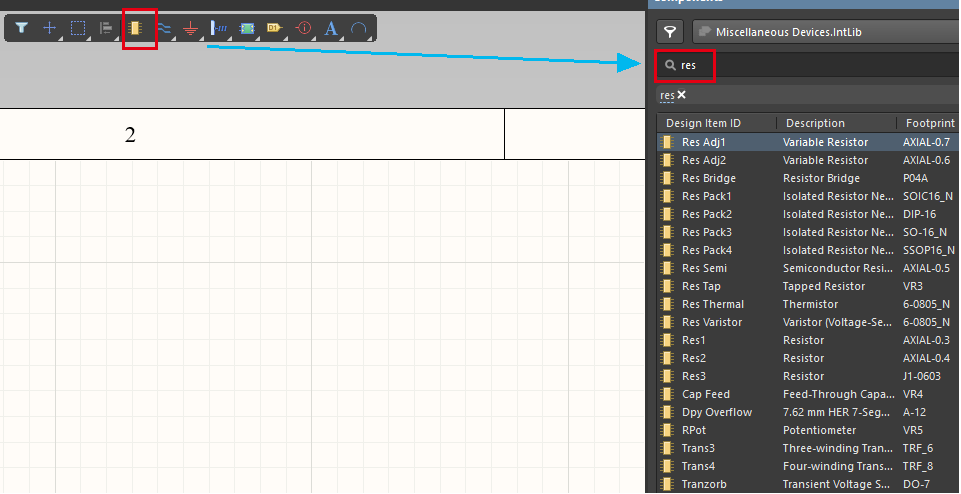Click the Potentiometer description cell
The image size is (961, 494).
coord(819,430)
